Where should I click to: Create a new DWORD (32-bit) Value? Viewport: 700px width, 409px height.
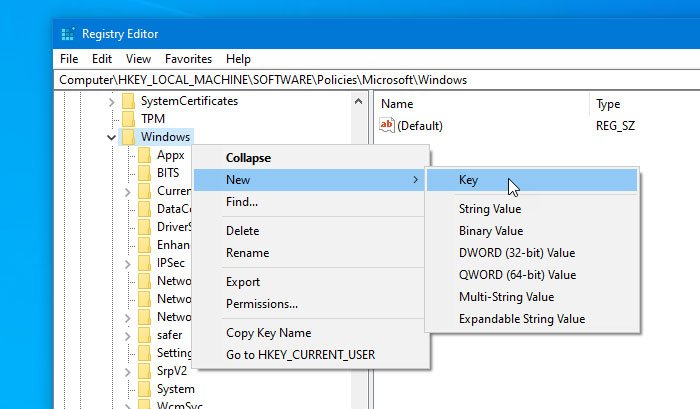pos(532,253)
